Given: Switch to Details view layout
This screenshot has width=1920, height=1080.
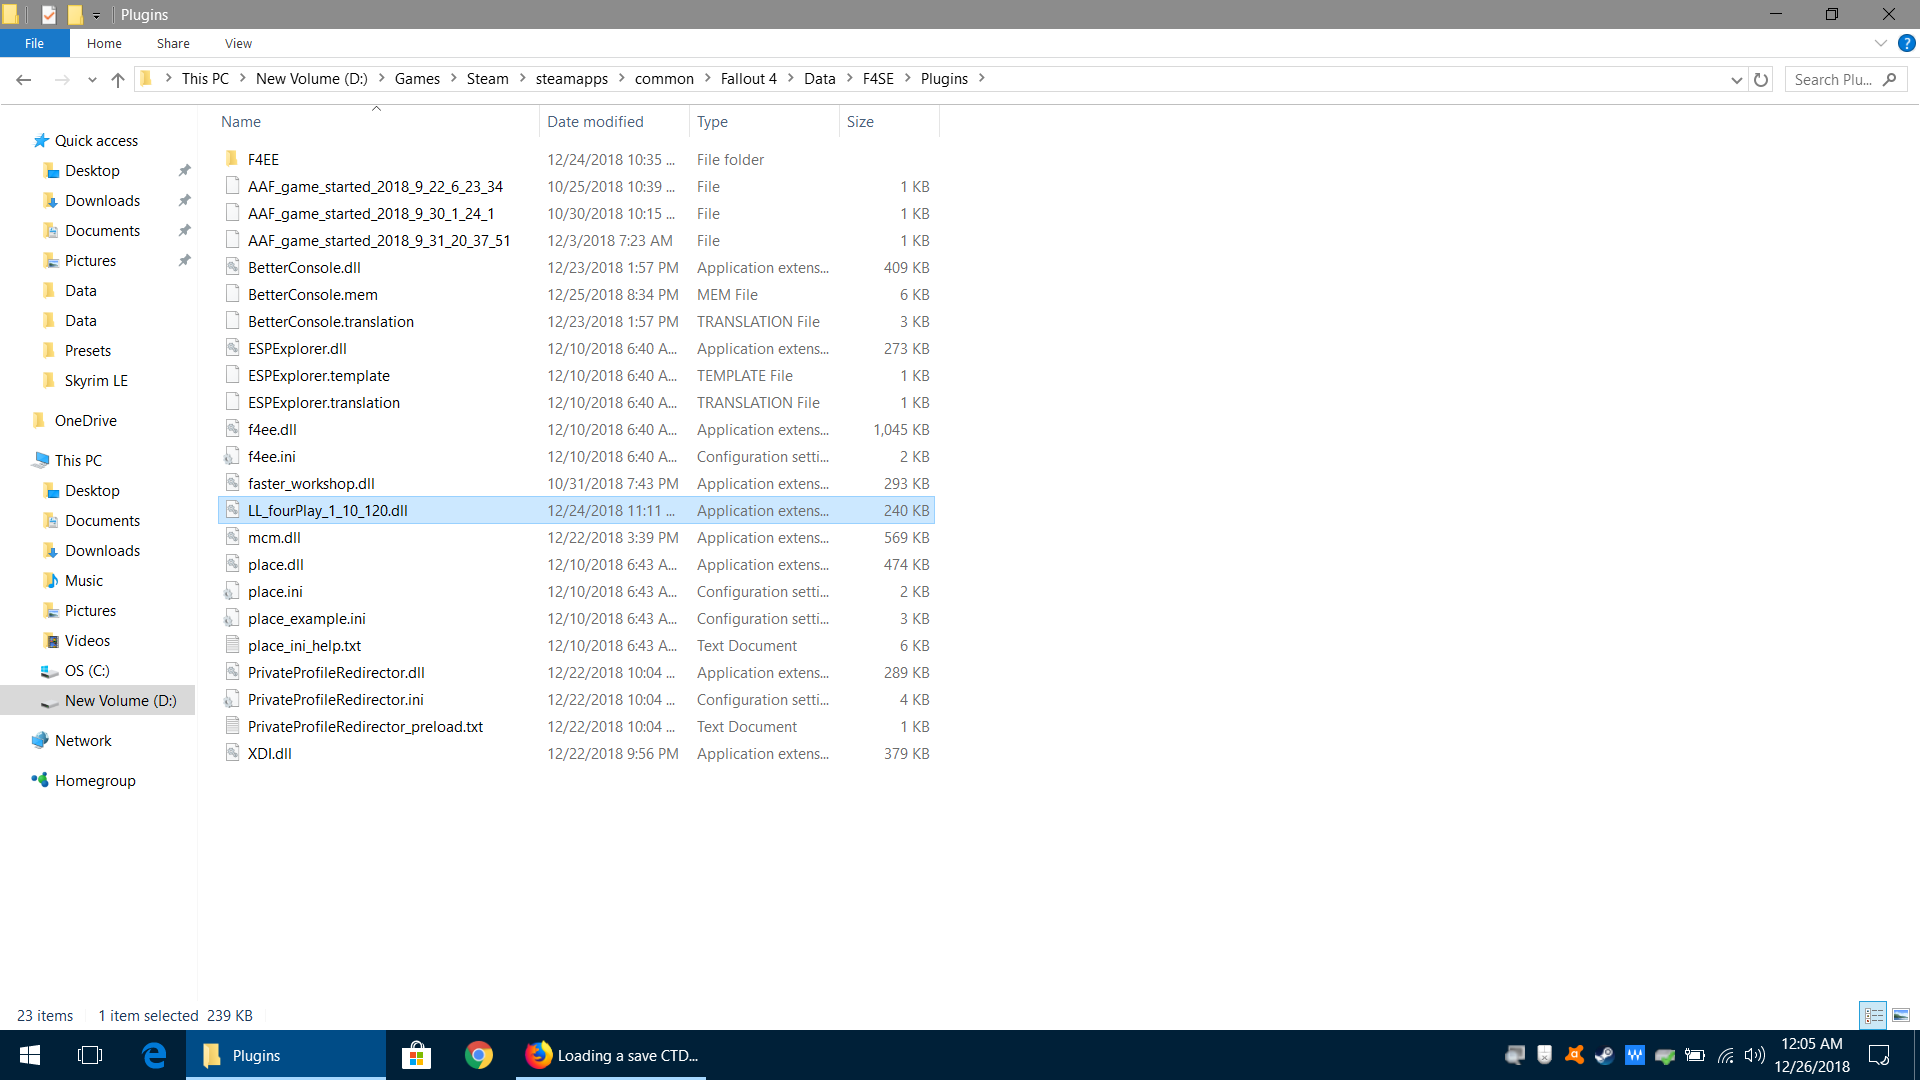Looking at the screenshot, I should coord(1873,1015).
